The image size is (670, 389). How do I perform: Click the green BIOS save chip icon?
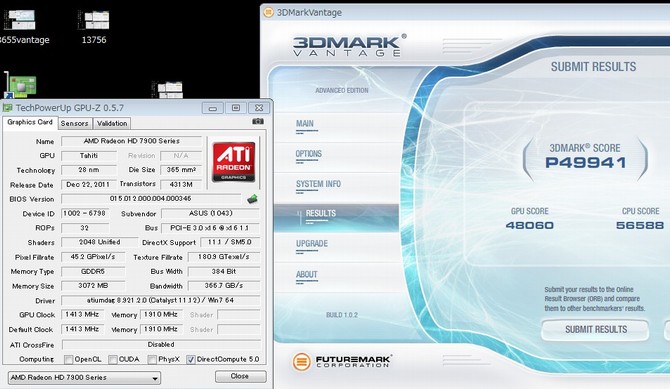253,199
